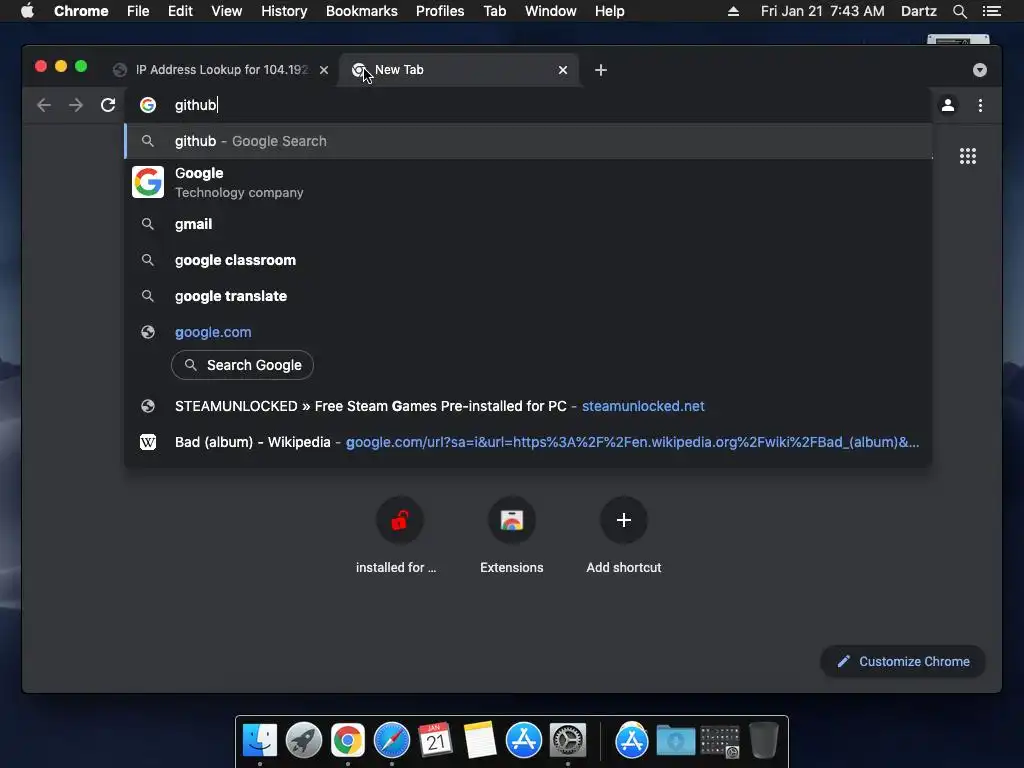The height and width of the screenshot is (768, 1024).
Task: Open Notification Center list icon
Action: coord(991,11)
